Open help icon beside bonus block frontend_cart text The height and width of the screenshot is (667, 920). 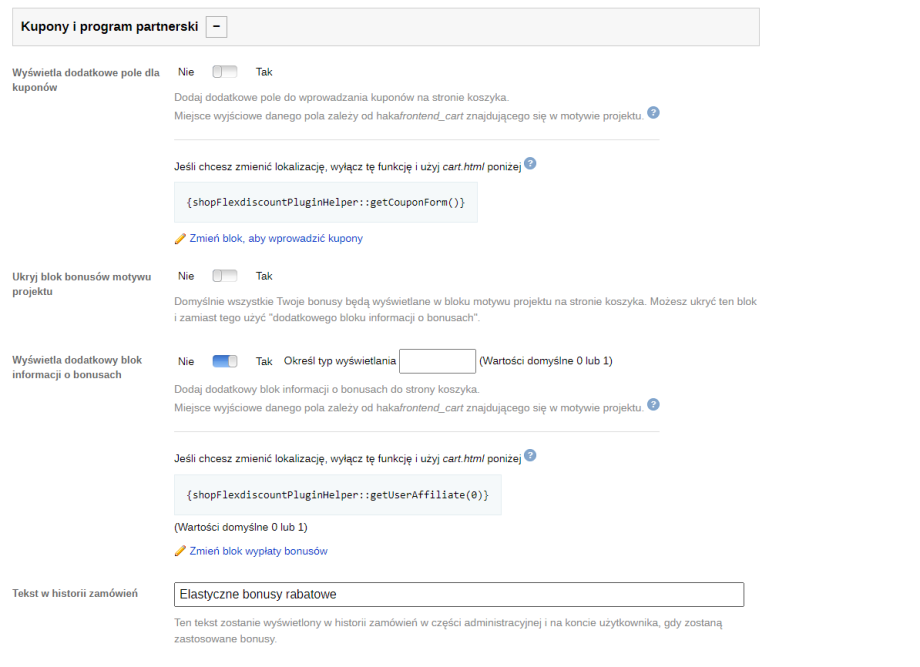[653, 404]
